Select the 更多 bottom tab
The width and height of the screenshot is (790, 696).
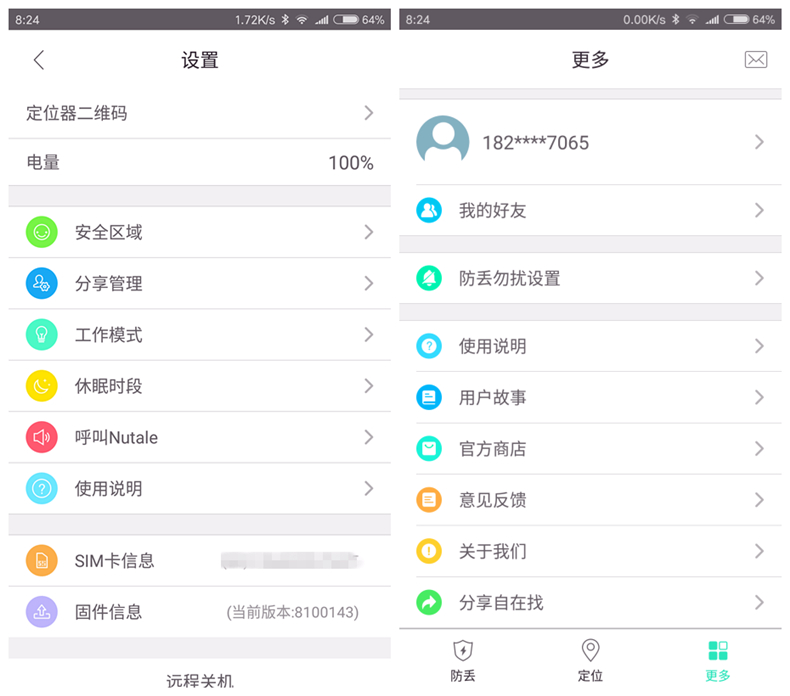coord(717,661)
